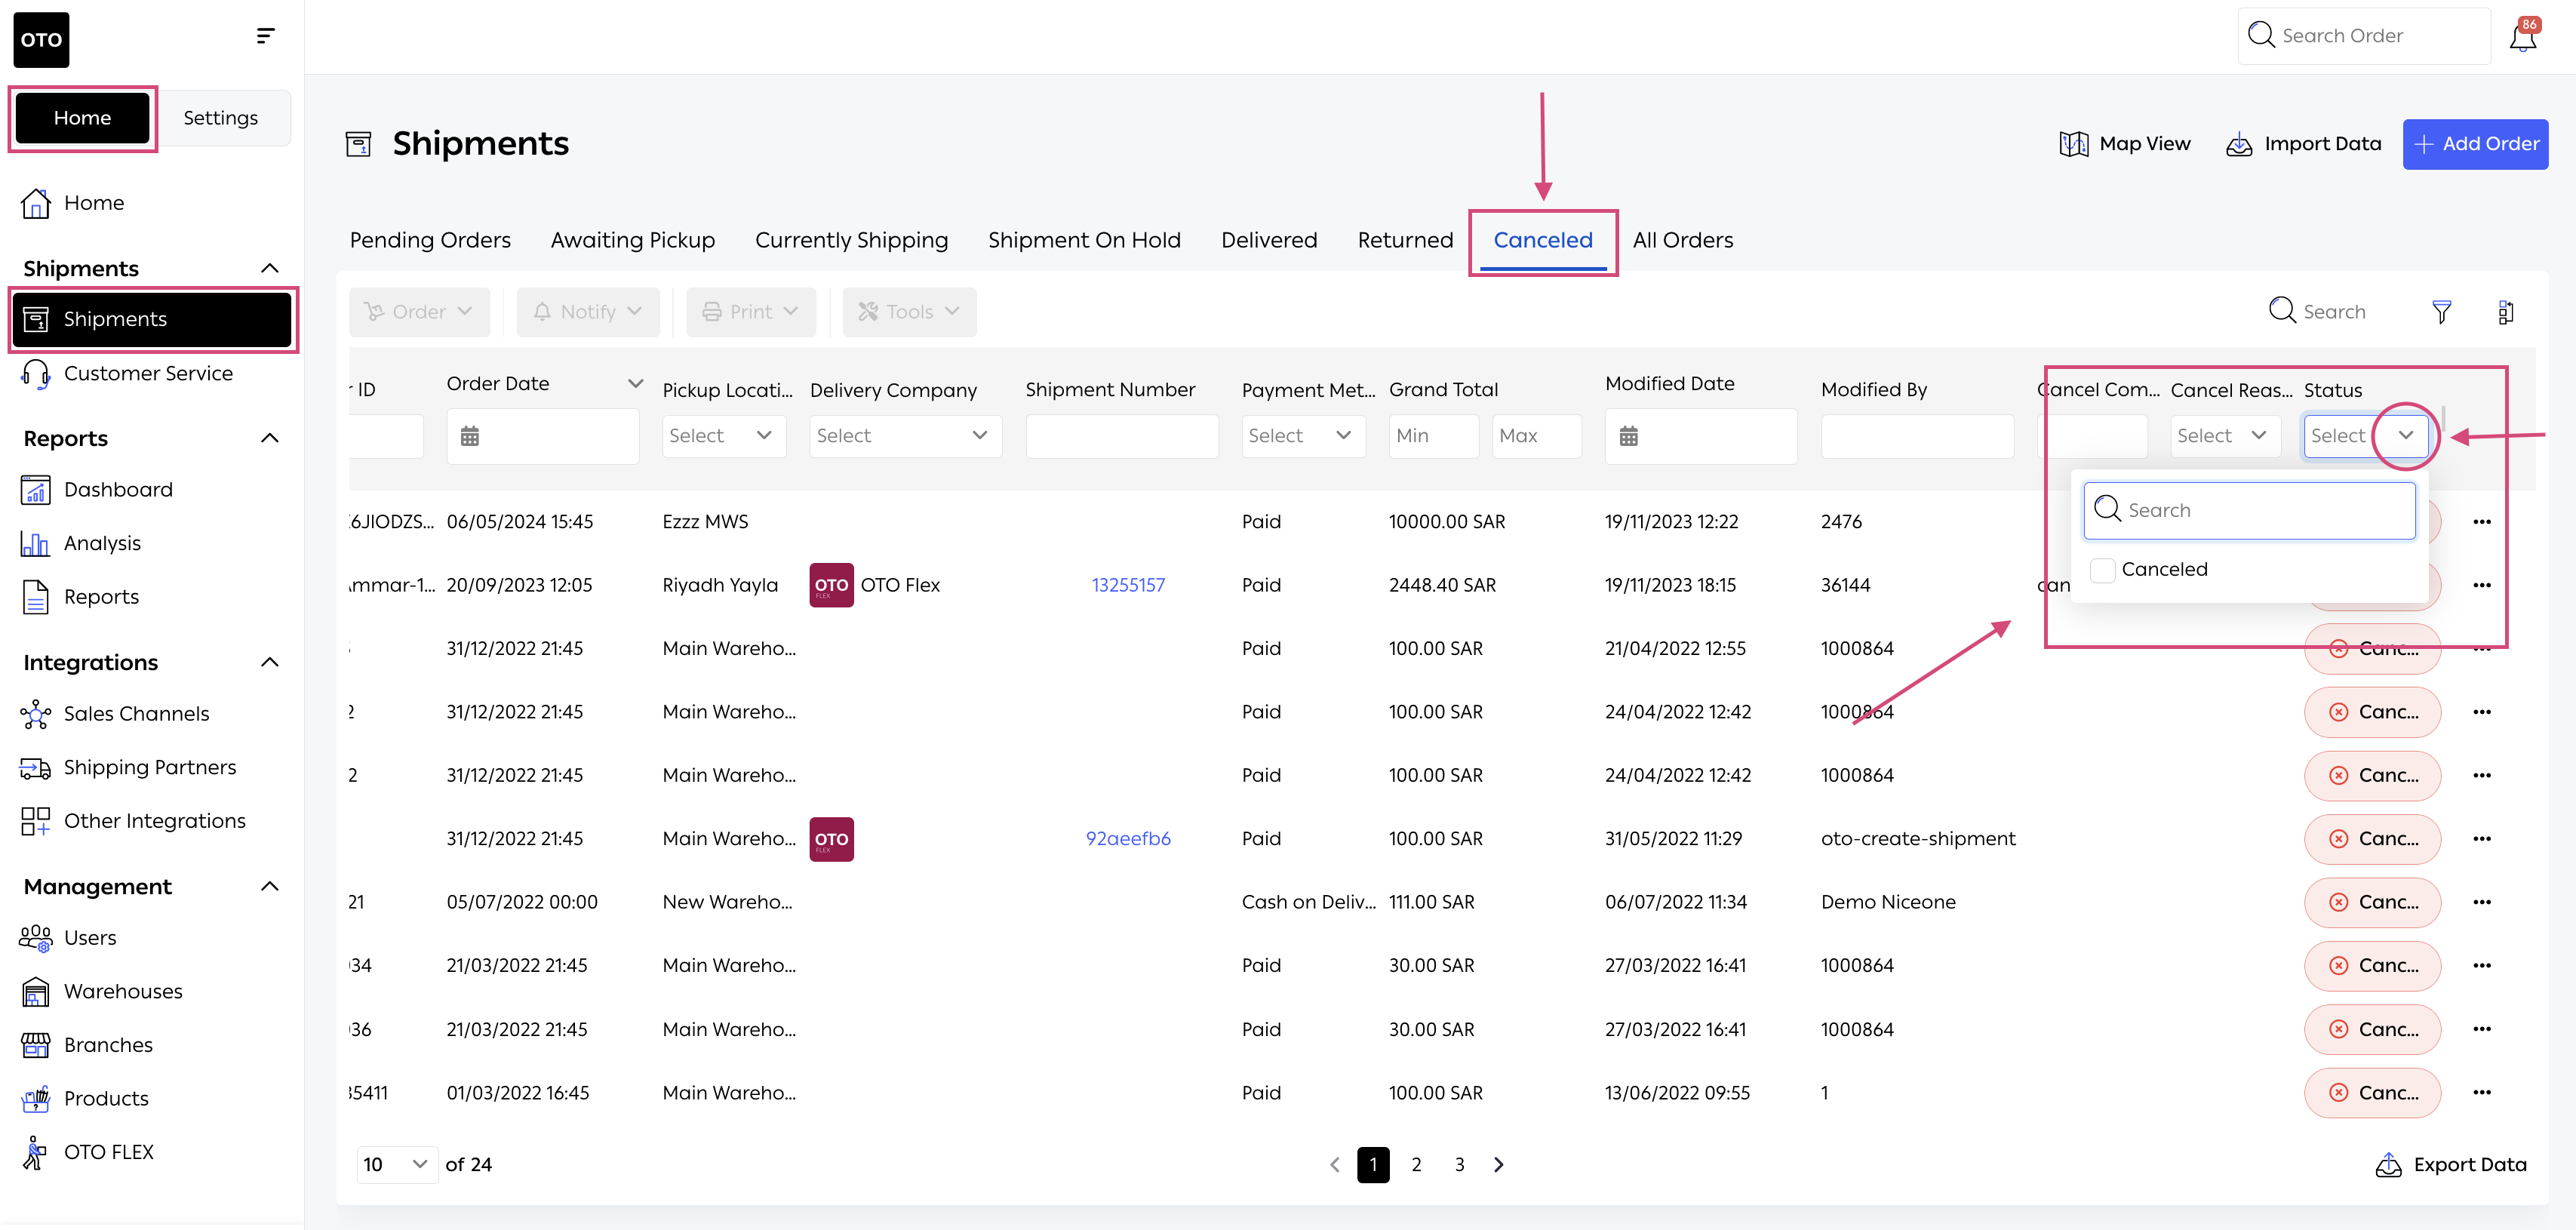Check the Canceled status checkbox
2576x1230 pixels.
[x=2103, y=570]
